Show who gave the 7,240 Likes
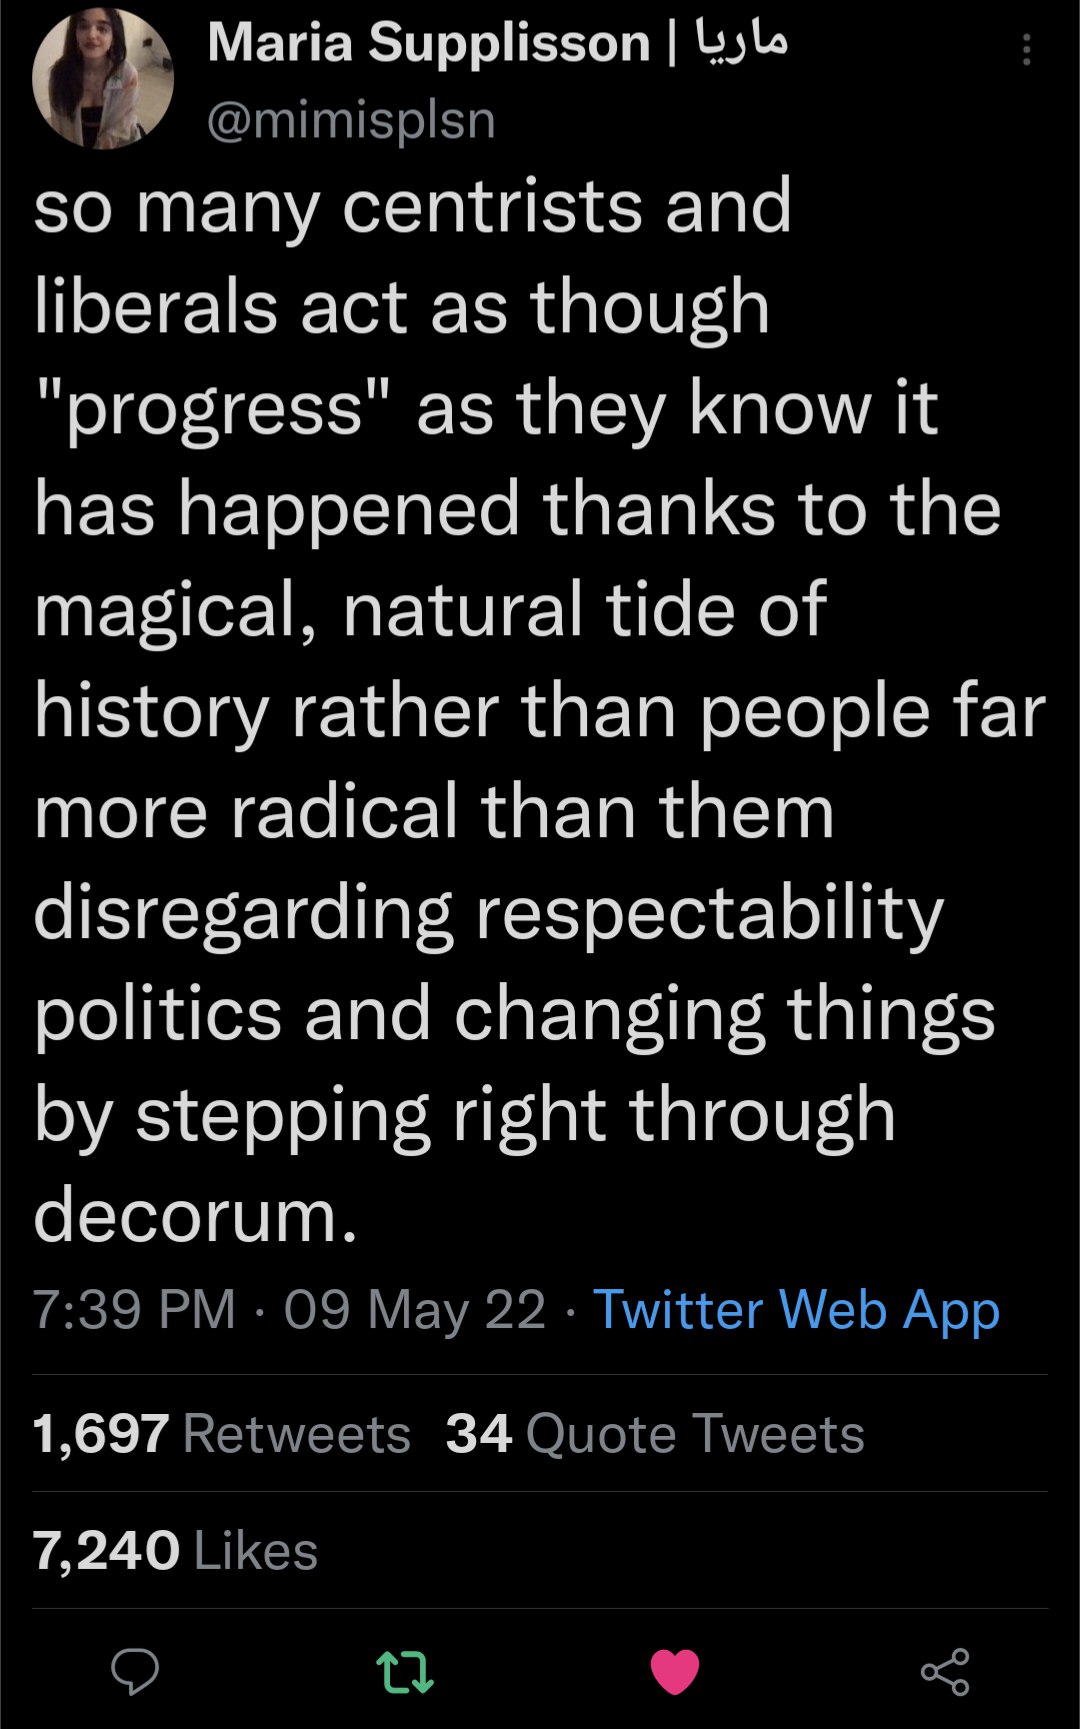The width and height of the screenshot is (1080, 1729). click(176, 1551)
